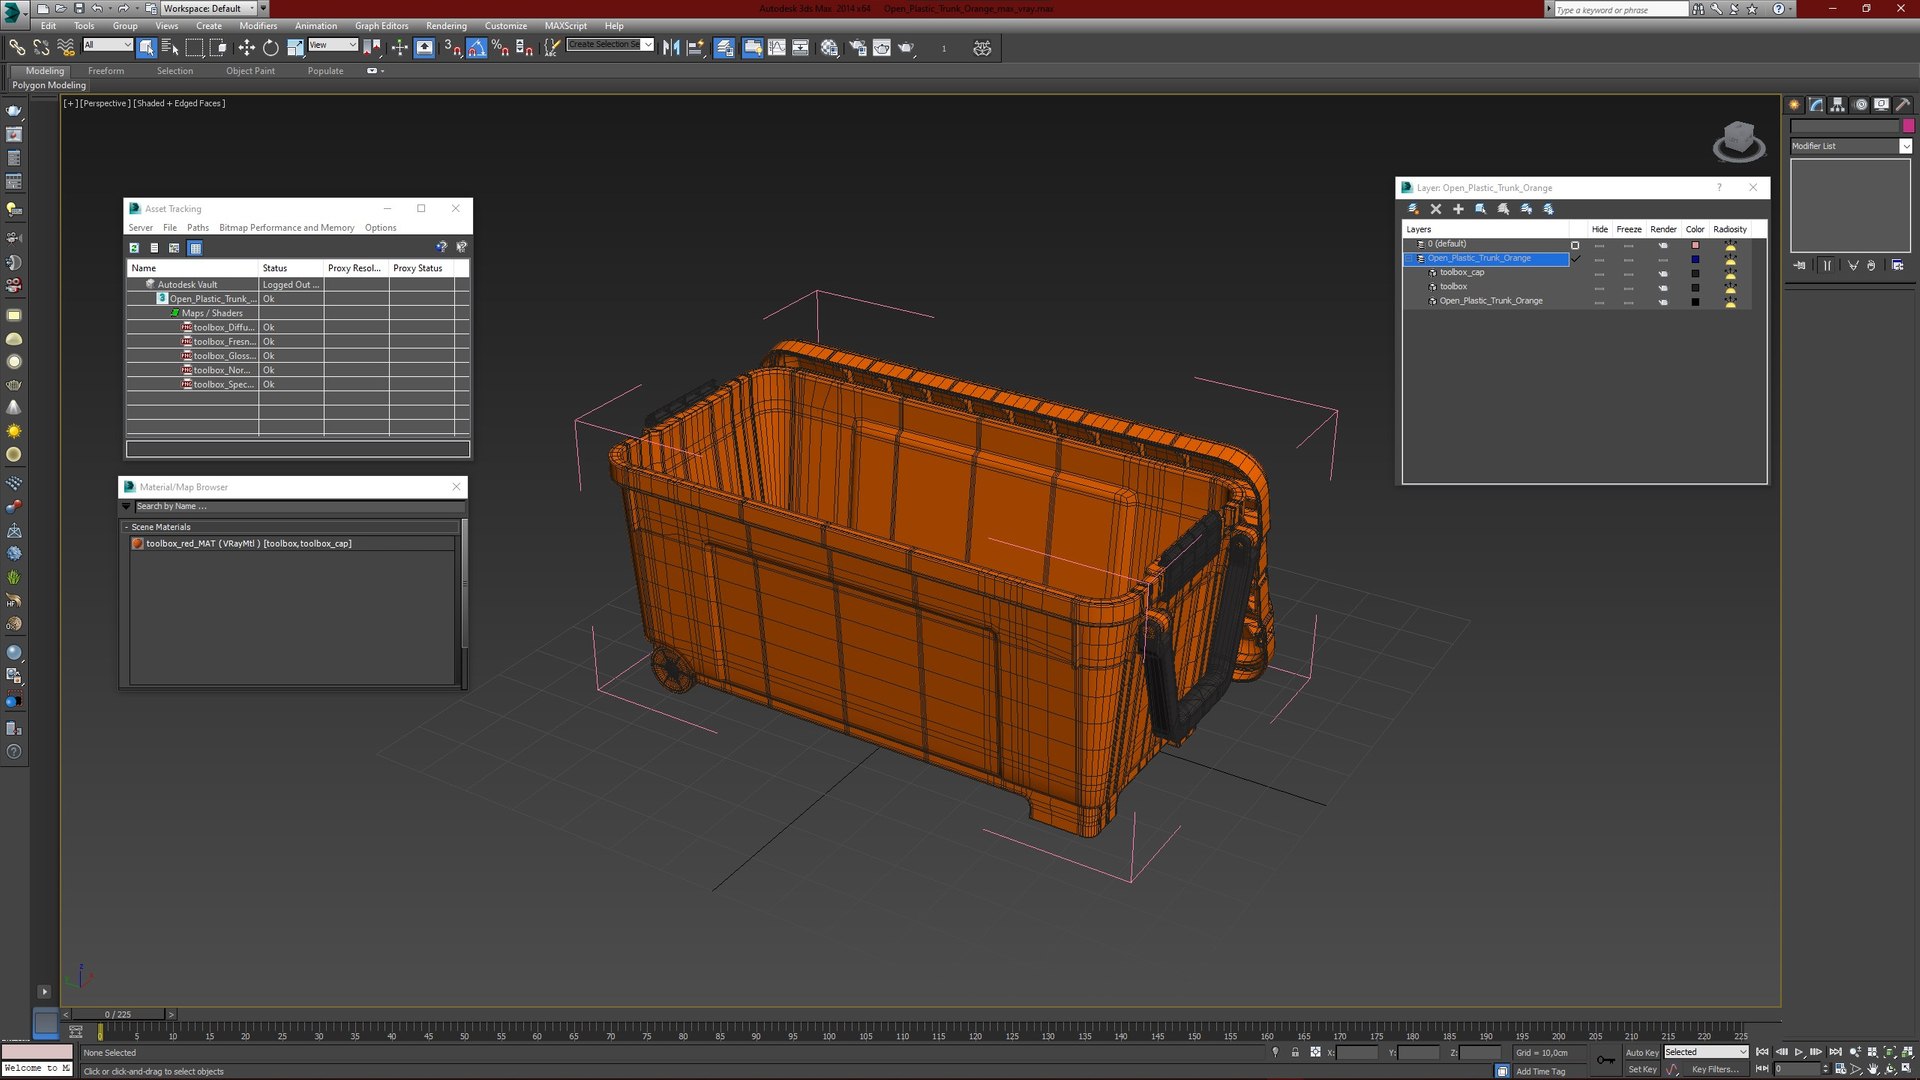Open the reference coordinate View dropdown
1920x1080 pixels.
pyautogui.click(x=333, y=45)
